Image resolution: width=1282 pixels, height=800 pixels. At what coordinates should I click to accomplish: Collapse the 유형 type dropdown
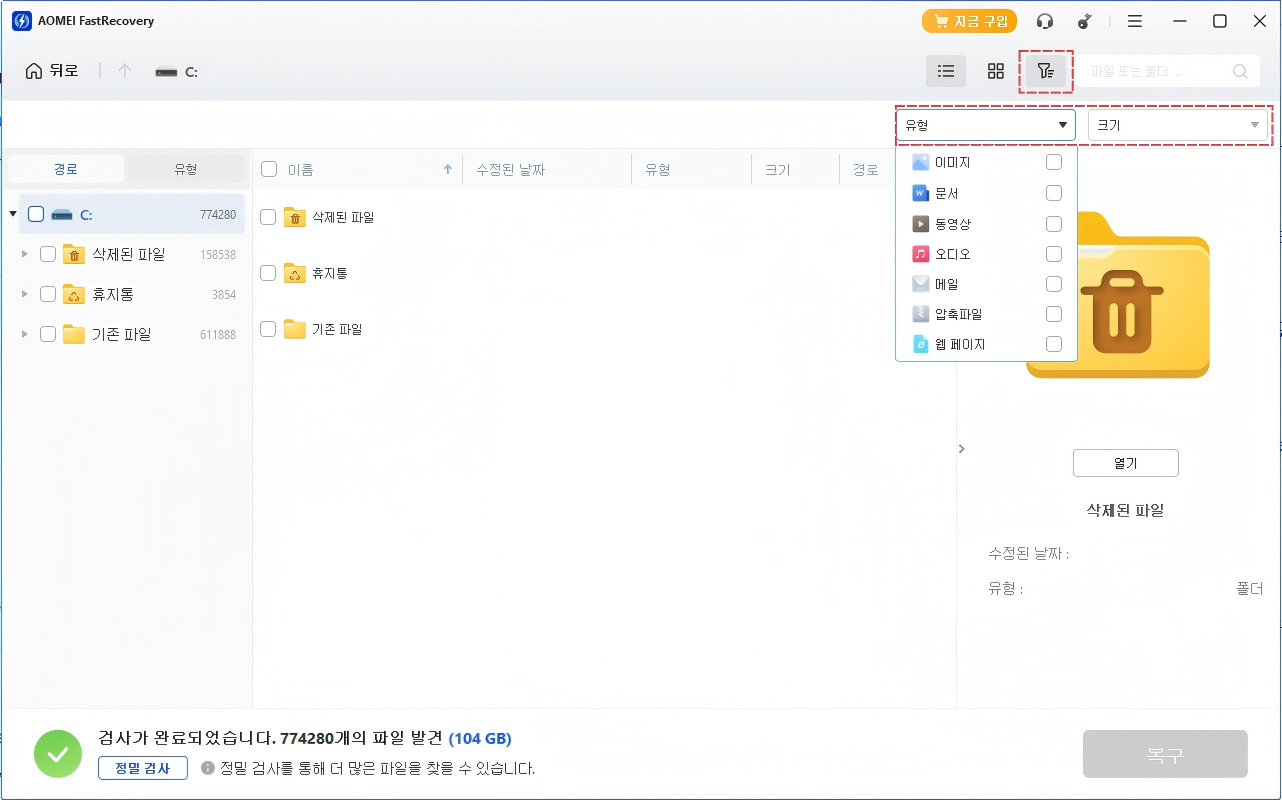pyautogui.click(x=985, y=125)
